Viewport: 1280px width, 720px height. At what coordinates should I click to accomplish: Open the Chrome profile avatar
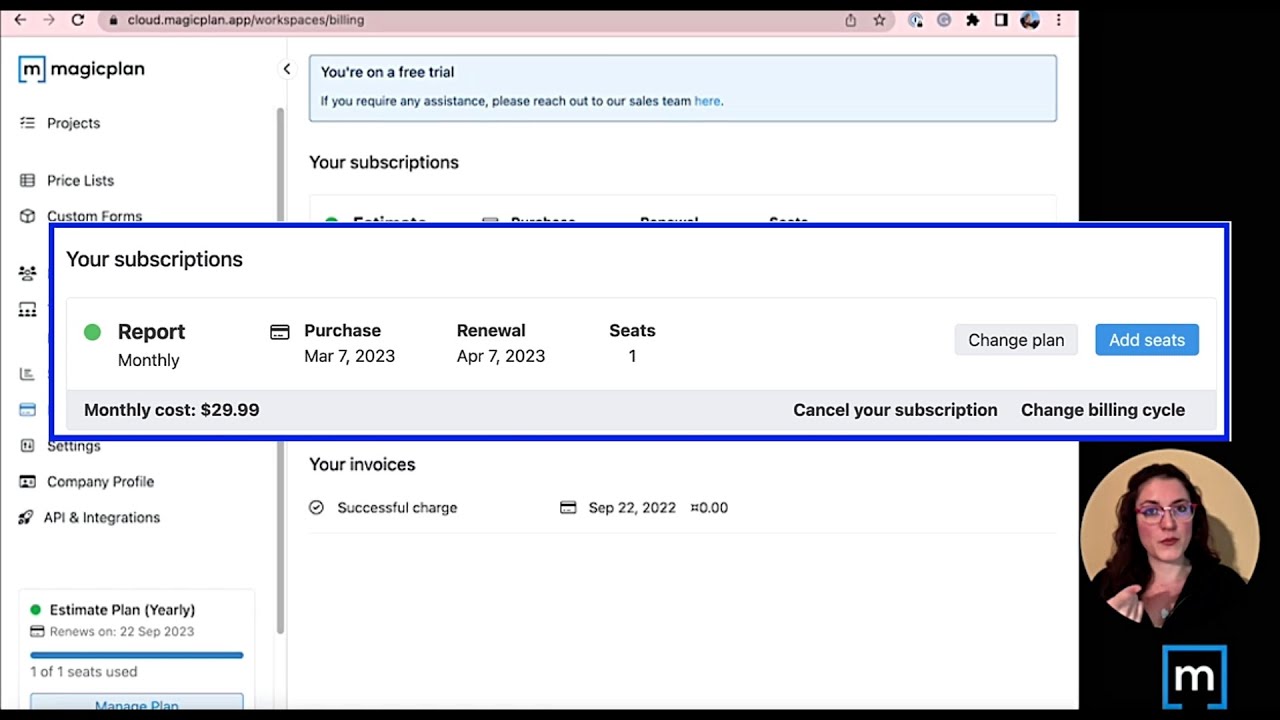coord(1030,20)
